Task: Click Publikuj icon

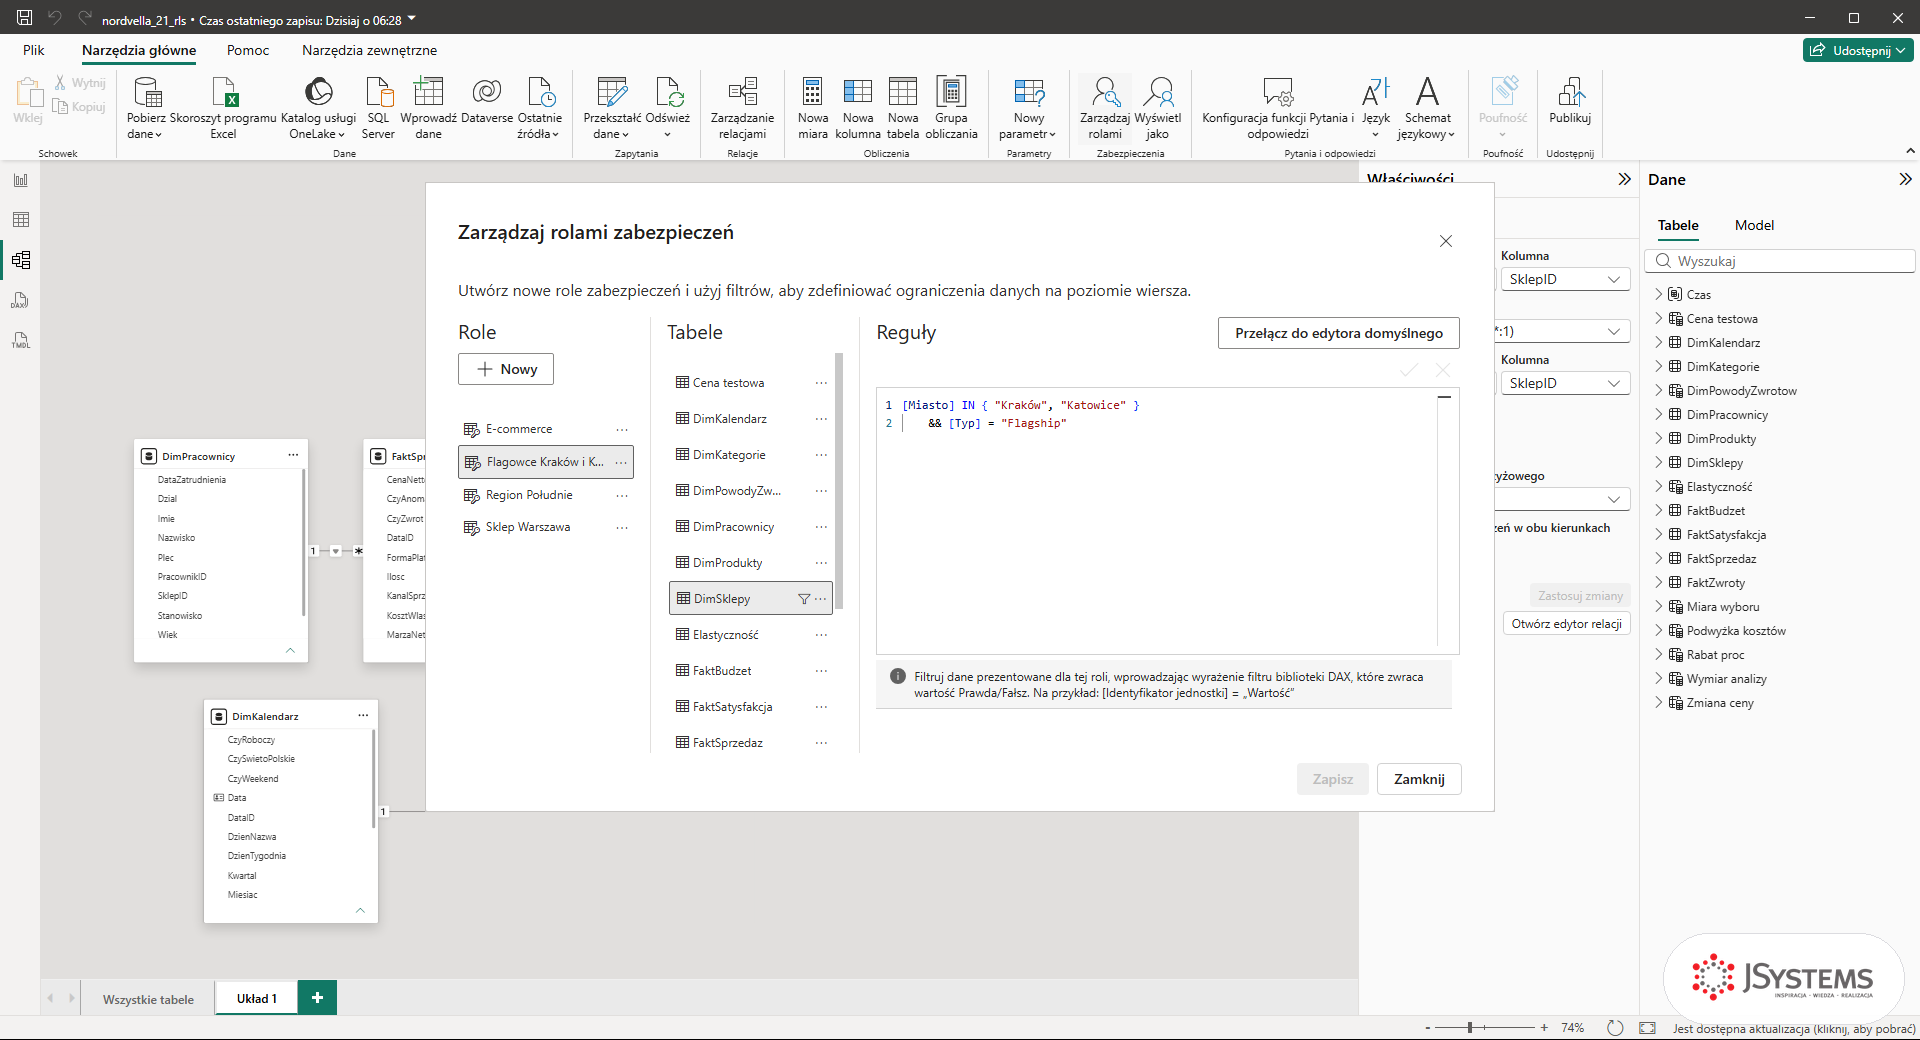Action: [x=1570, y=101]
